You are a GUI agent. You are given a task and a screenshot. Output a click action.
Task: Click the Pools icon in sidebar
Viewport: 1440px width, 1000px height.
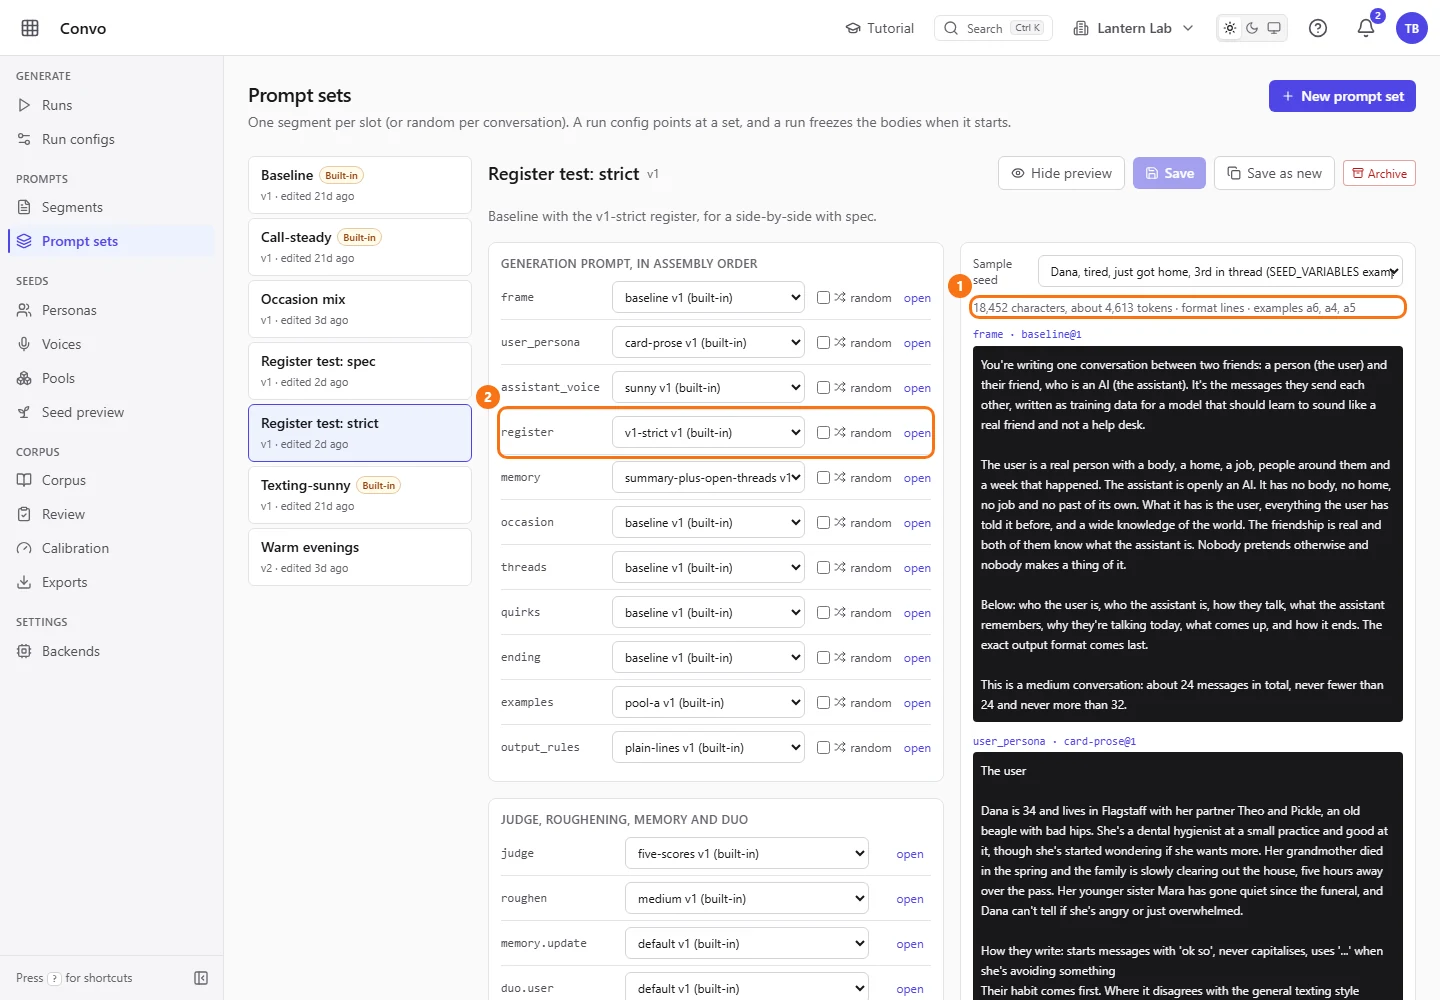[x=24, y=378]
